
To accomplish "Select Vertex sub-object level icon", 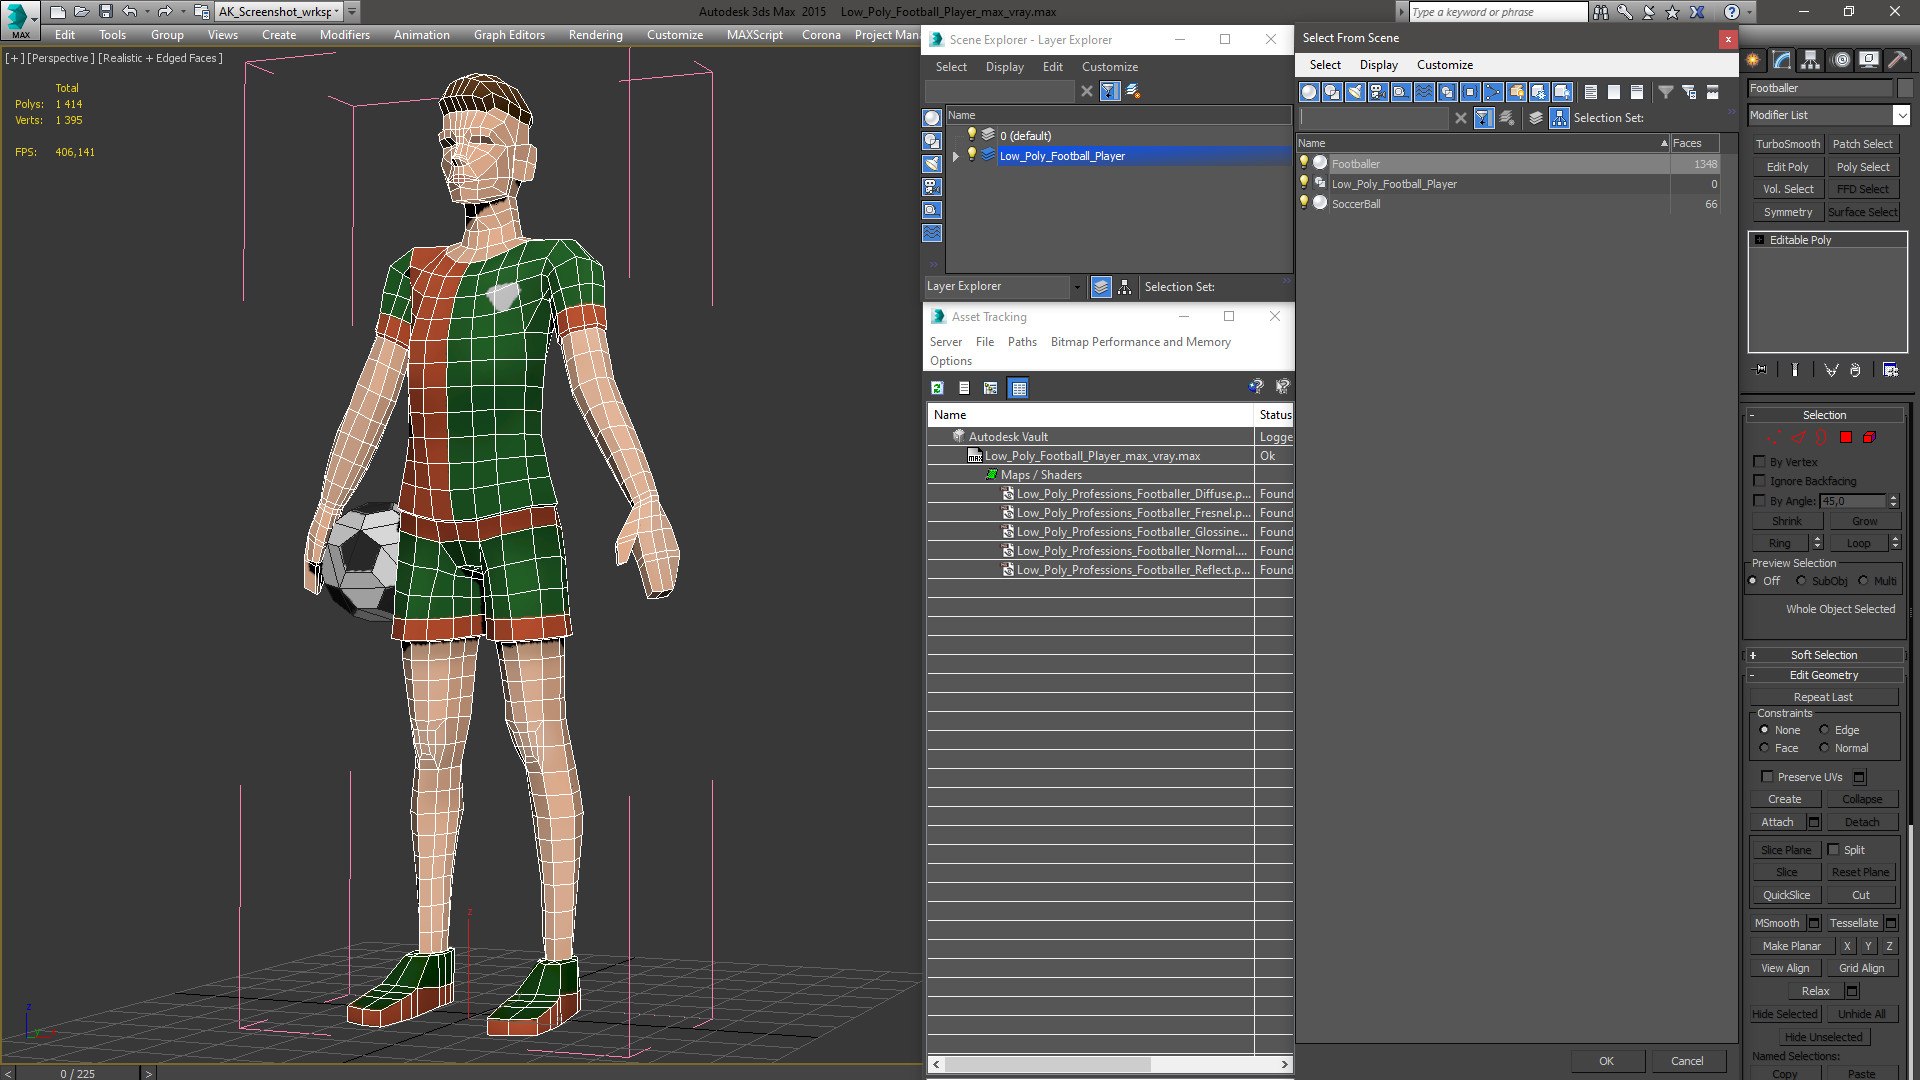I will (x=1773, y=437).
